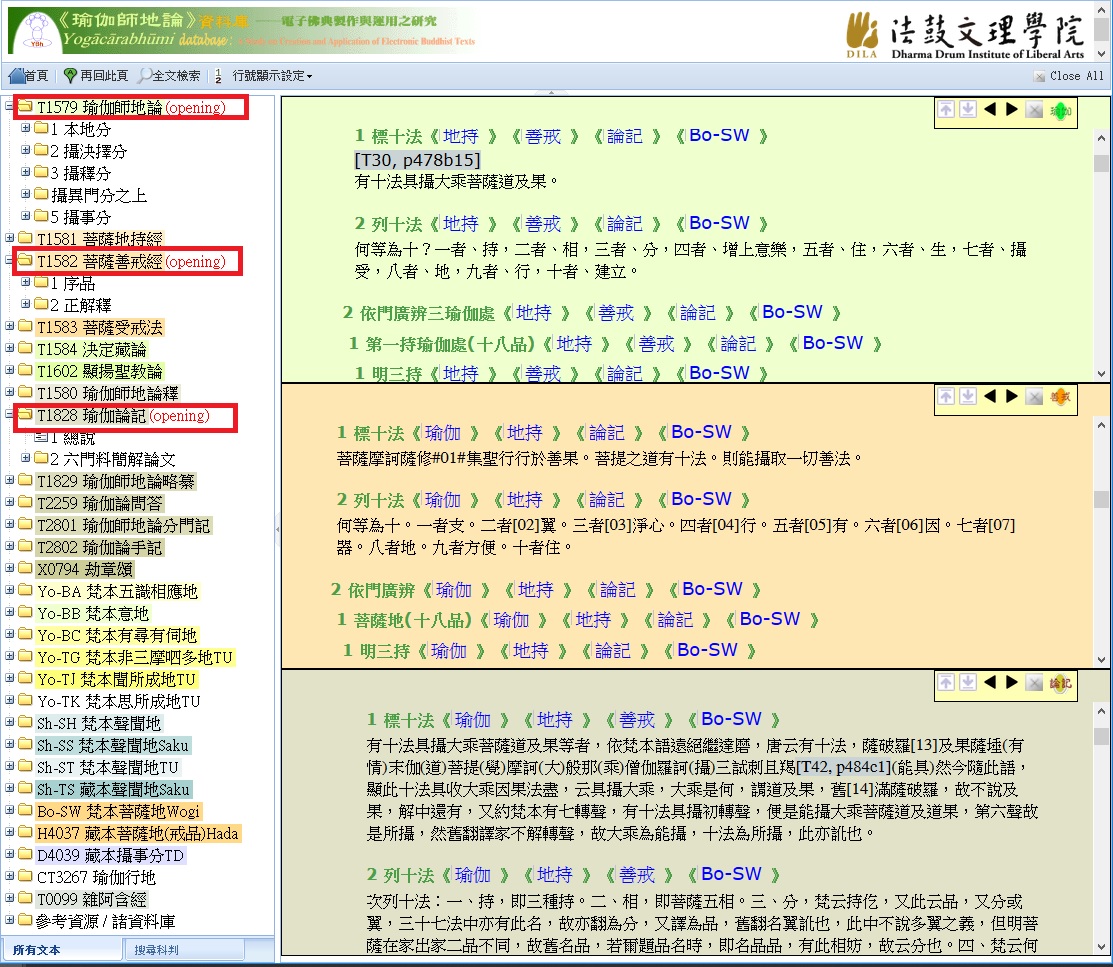Click the previous arrow in the 瑜伽 panel toolbar
Image resolution: width=1113 pixels, height=967 pixels.
(x=989, y=110)
